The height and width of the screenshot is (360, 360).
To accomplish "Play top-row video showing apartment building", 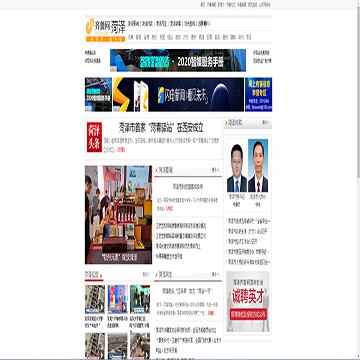I will pyautogui.click(x=95, y=299).
